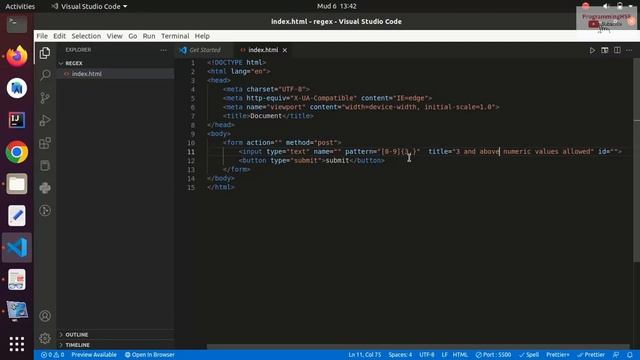This screenshot has width=640, height=360.
Task: Open the Explorer view in activity bar
Action: pos(45,53)
